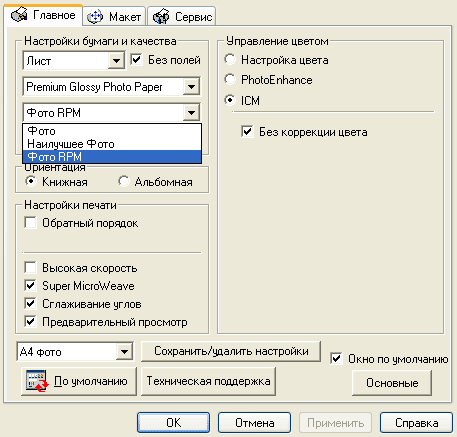
Task: Choose the Альбомная orientation radio button
Action: point(124,182)
